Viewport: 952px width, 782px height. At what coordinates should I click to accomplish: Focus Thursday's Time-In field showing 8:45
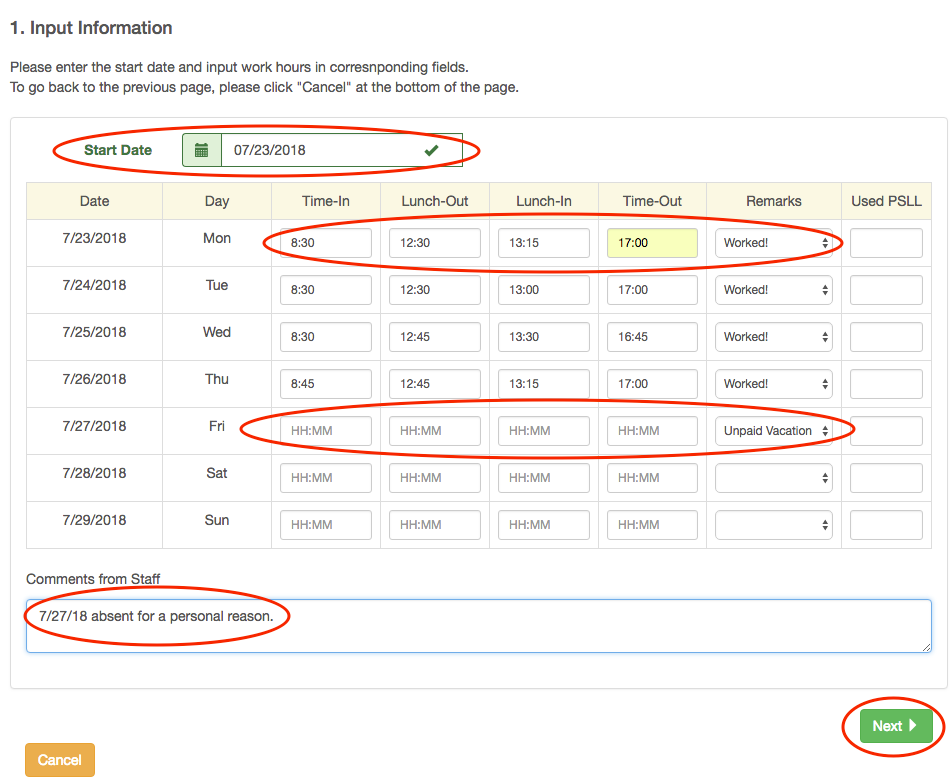tap(326, 384)
